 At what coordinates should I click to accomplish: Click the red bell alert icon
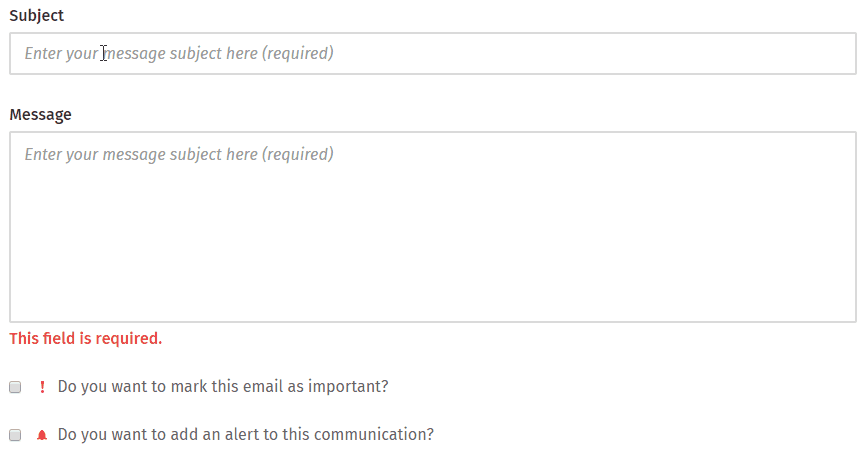[x=42, y=435]
